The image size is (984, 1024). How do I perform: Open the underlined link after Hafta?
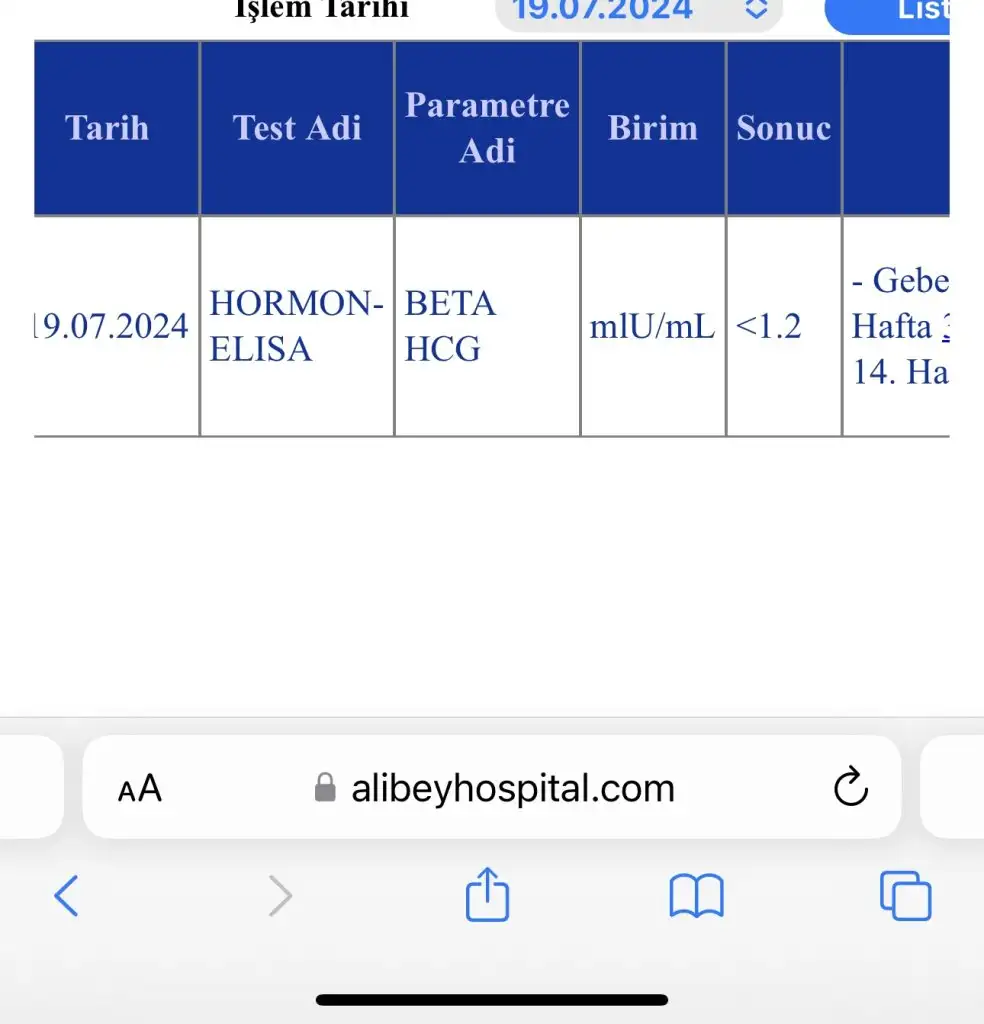[945, 326]
